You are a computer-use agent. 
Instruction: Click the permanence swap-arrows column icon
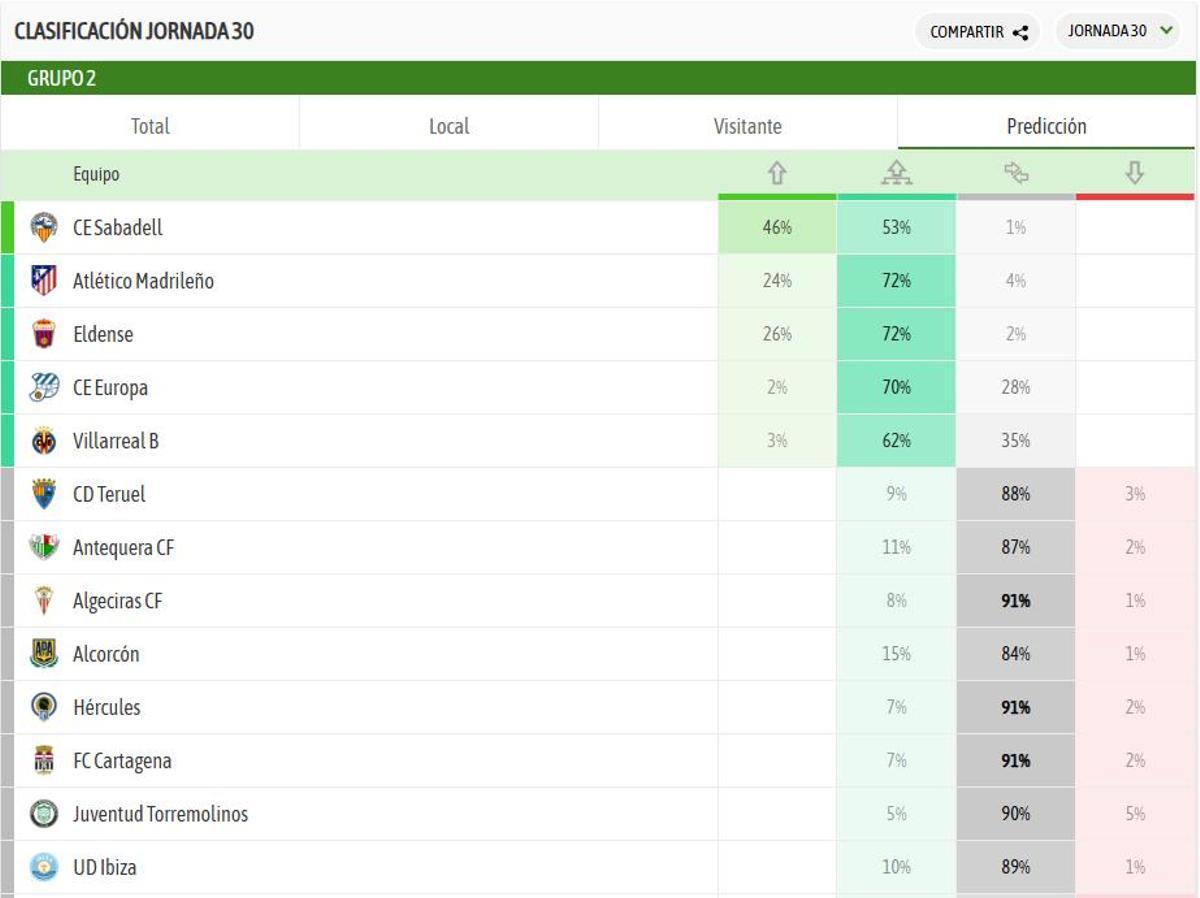pyautogui.click(x=1016, y=173)
